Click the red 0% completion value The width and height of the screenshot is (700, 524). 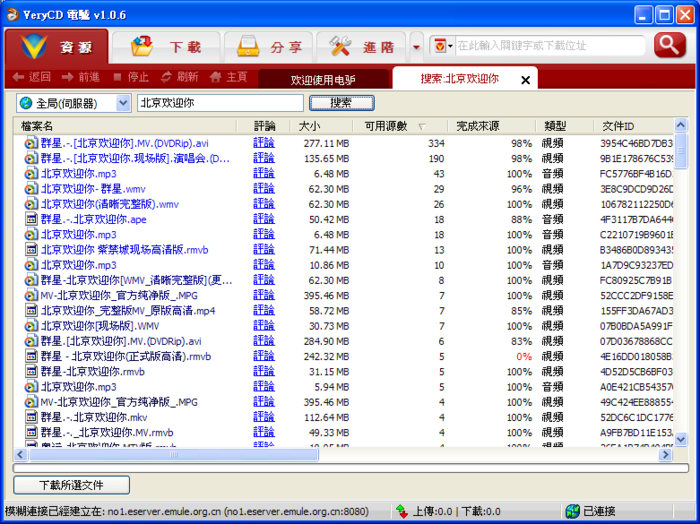(524, 357)
